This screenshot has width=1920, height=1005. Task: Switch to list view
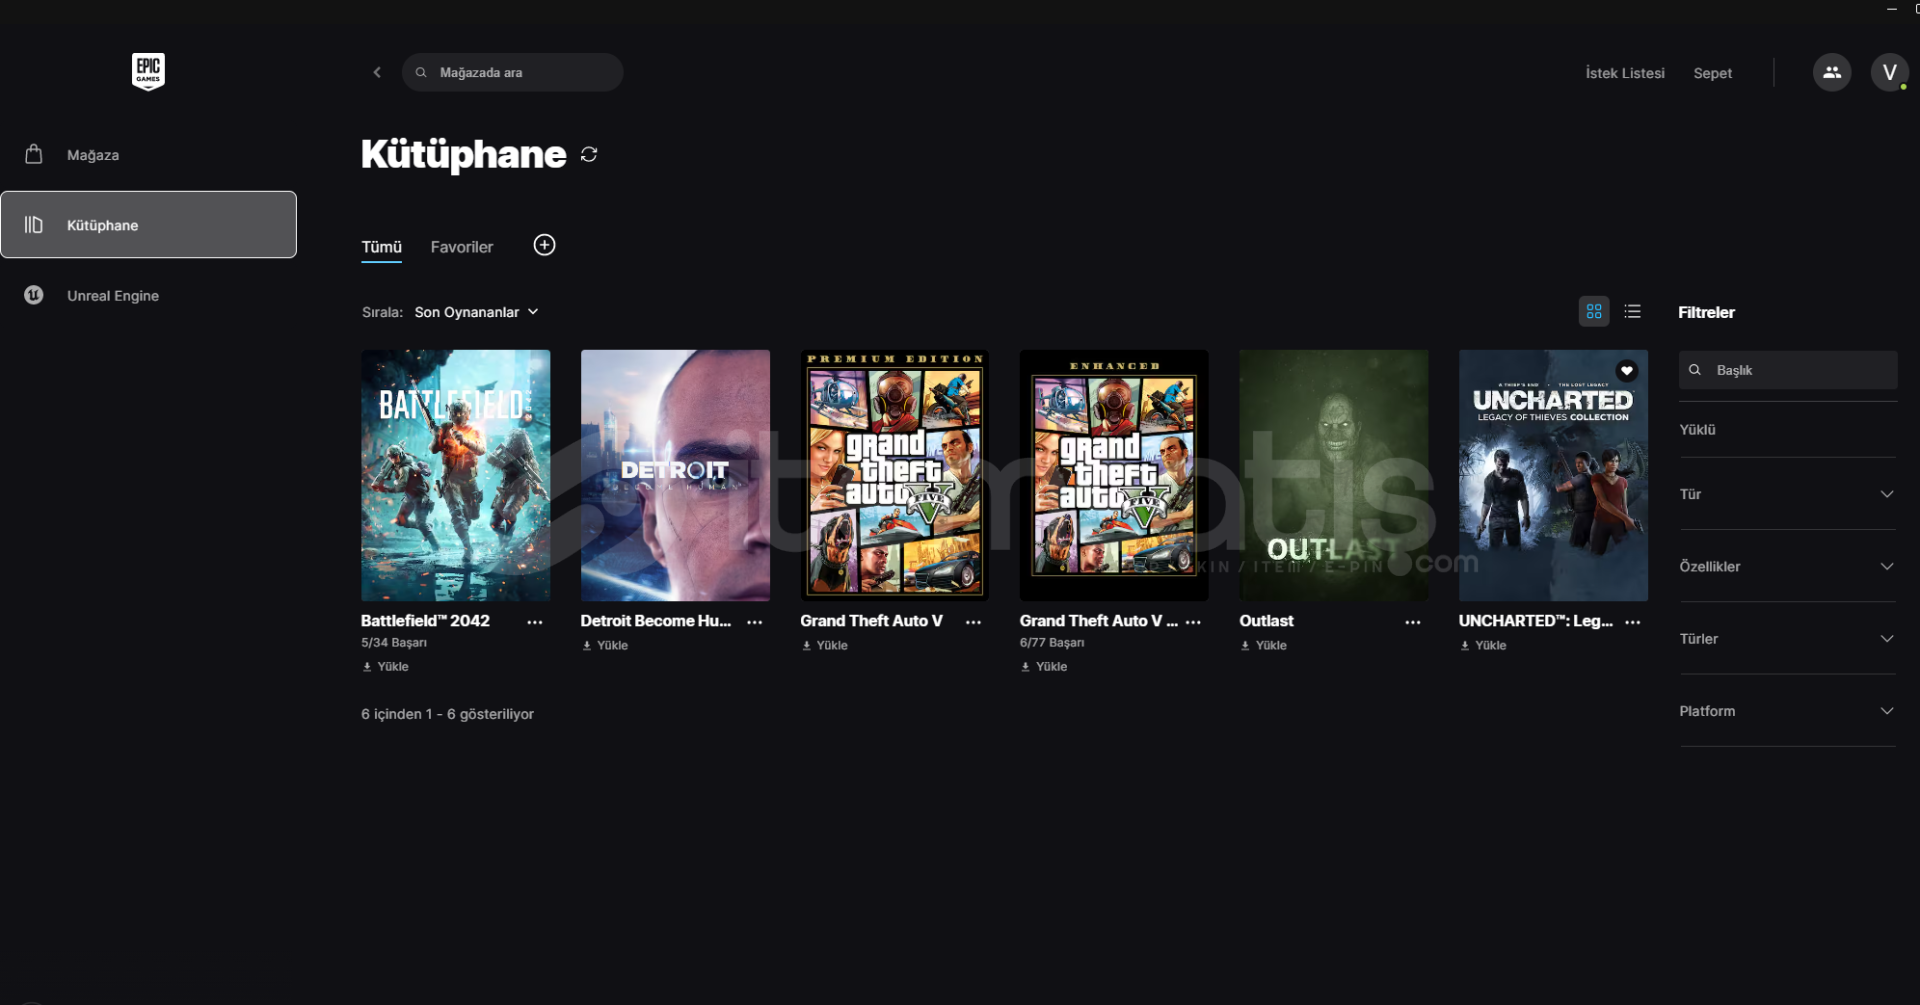[x=1633, y=311]
